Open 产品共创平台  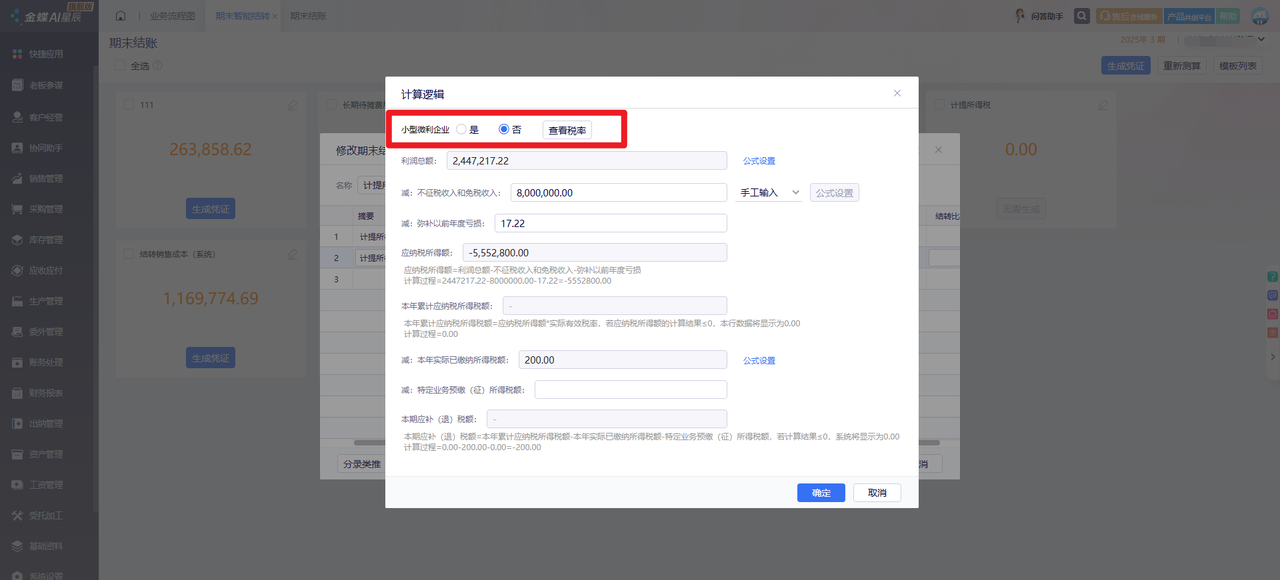click(x=1189, y=16)
